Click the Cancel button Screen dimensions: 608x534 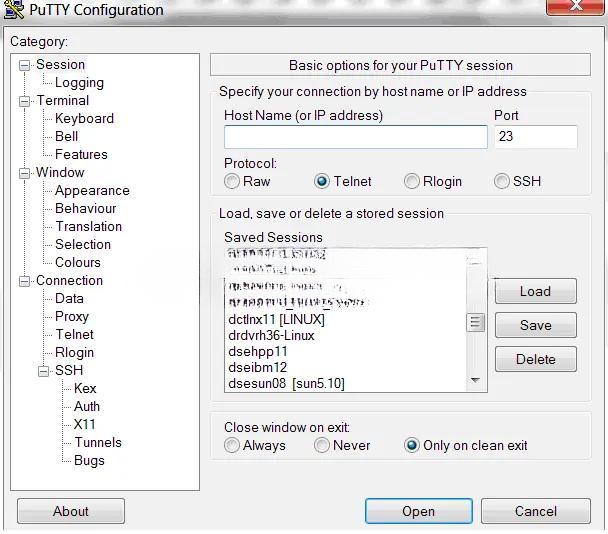(x=536, y=511)
